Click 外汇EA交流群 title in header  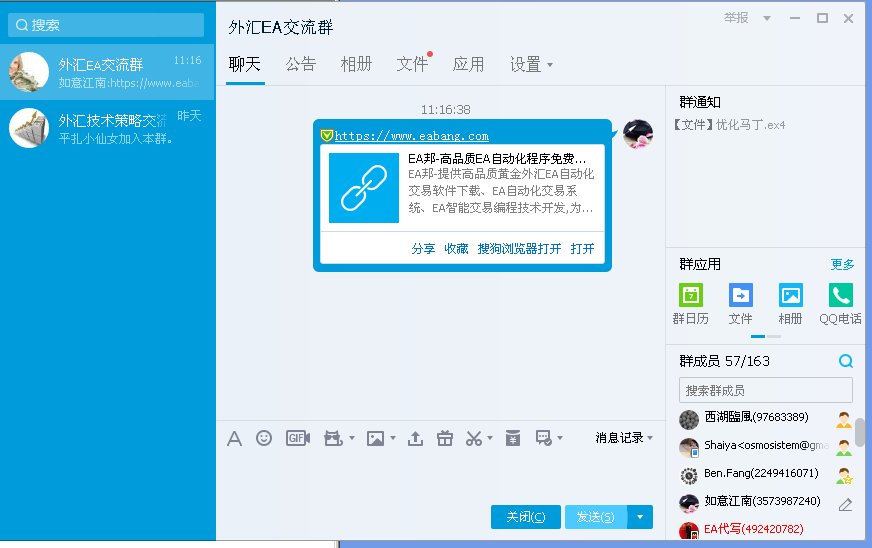coord(280,27)
